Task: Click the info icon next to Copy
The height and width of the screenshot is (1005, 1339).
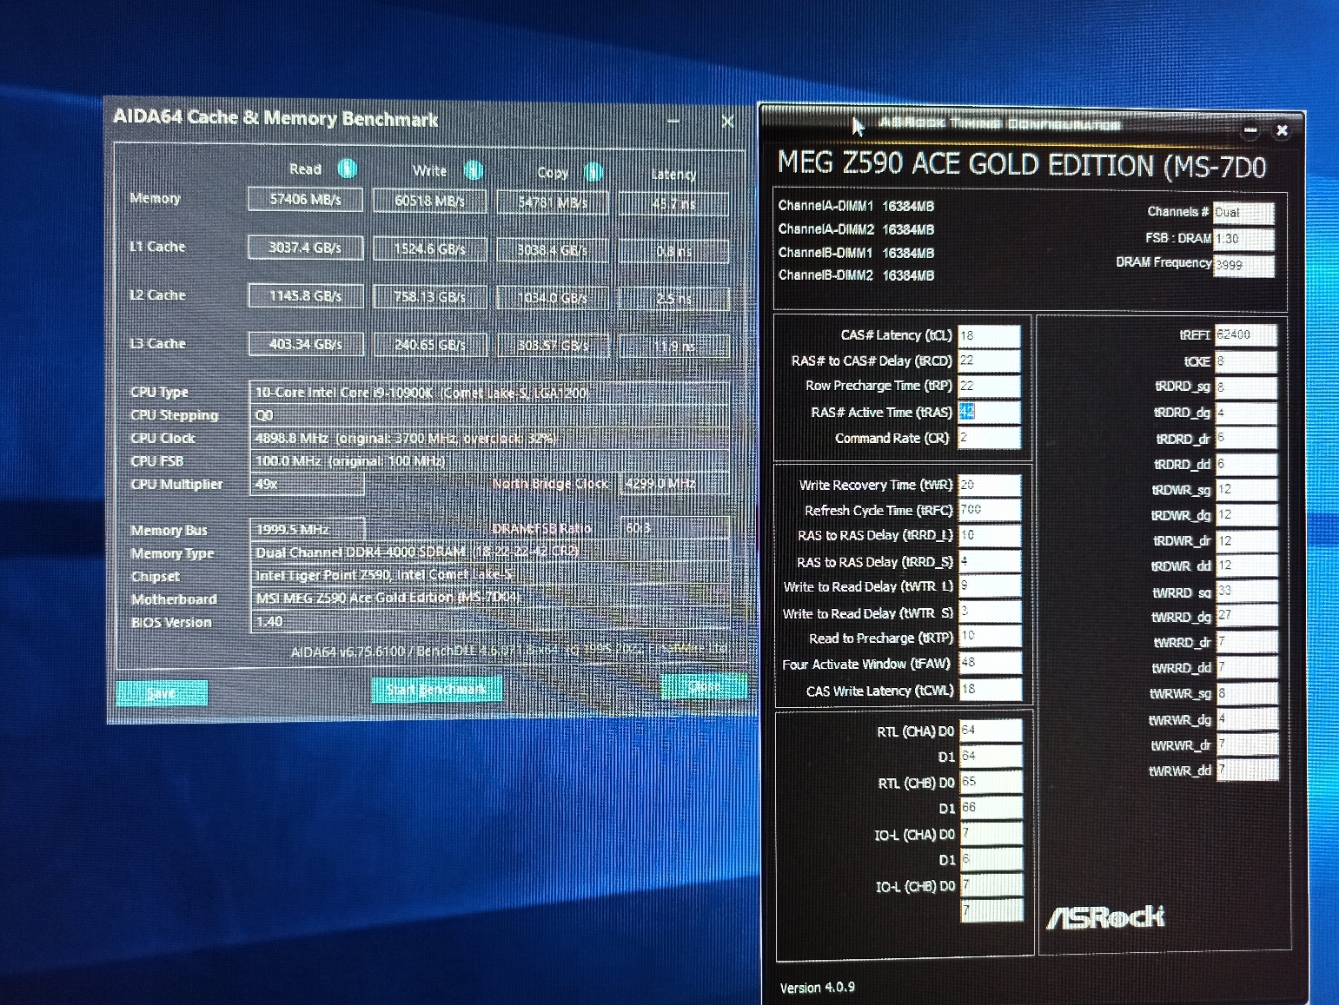Action: point(593,172)
